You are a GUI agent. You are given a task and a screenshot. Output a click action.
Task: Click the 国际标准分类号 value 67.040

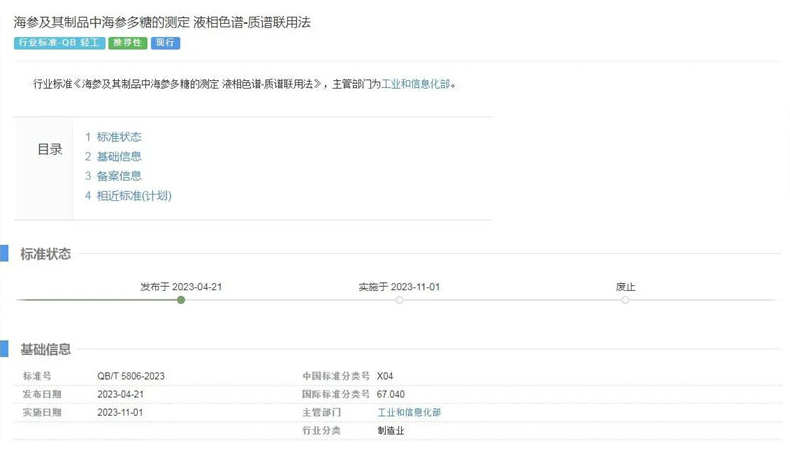point(390,394)
